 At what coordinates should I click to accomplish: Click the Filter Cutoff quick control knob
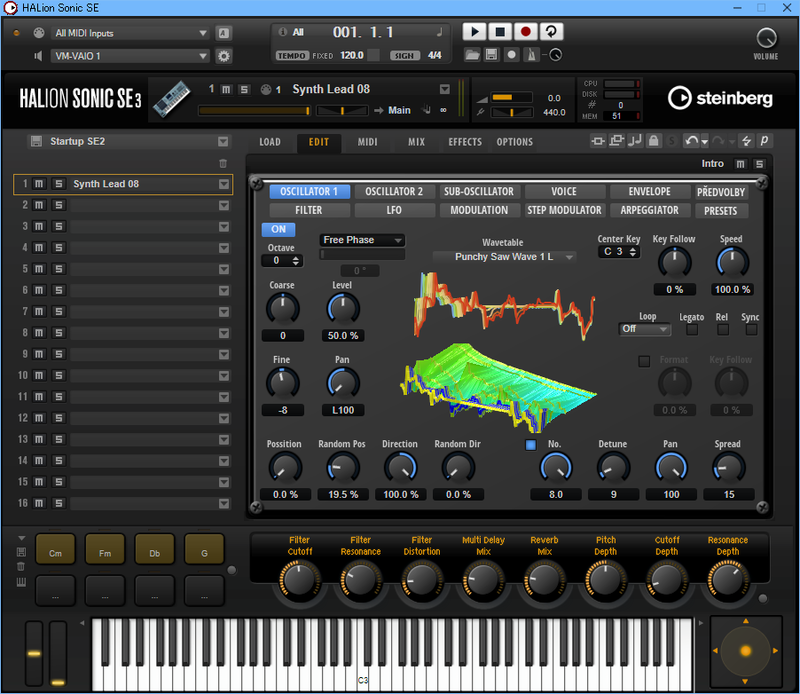[x=299, y=581]
